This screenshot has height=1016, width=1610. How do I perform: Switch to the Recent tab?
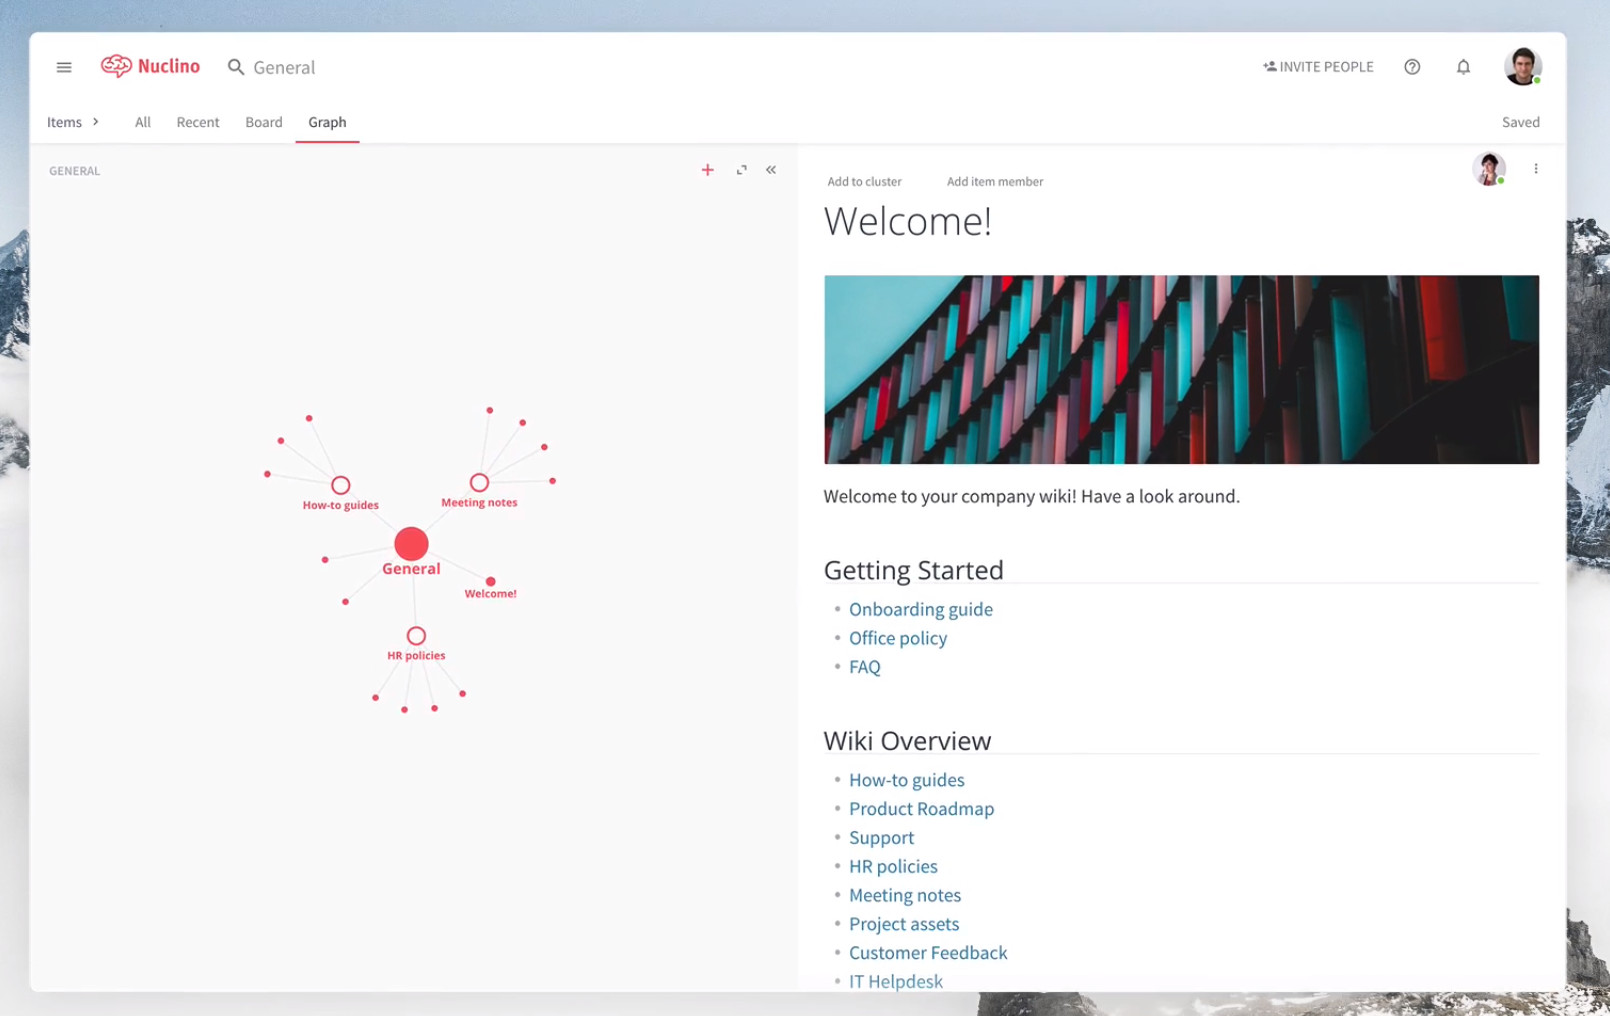click(198, 122)
